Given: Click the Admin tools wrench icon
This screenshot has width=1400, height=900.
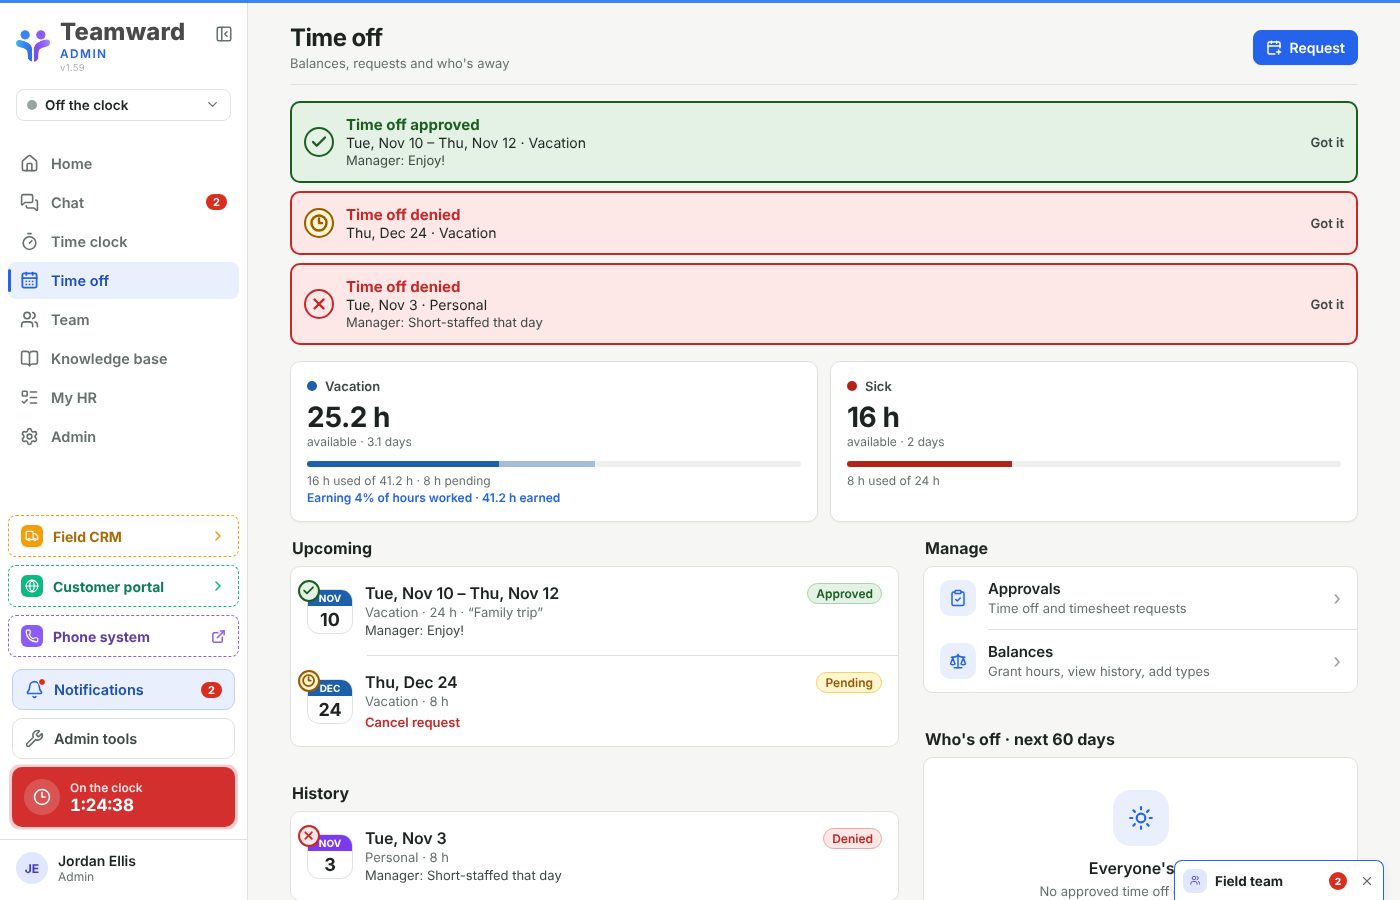Looking at the screenshot, I should (x=34, y=739).
